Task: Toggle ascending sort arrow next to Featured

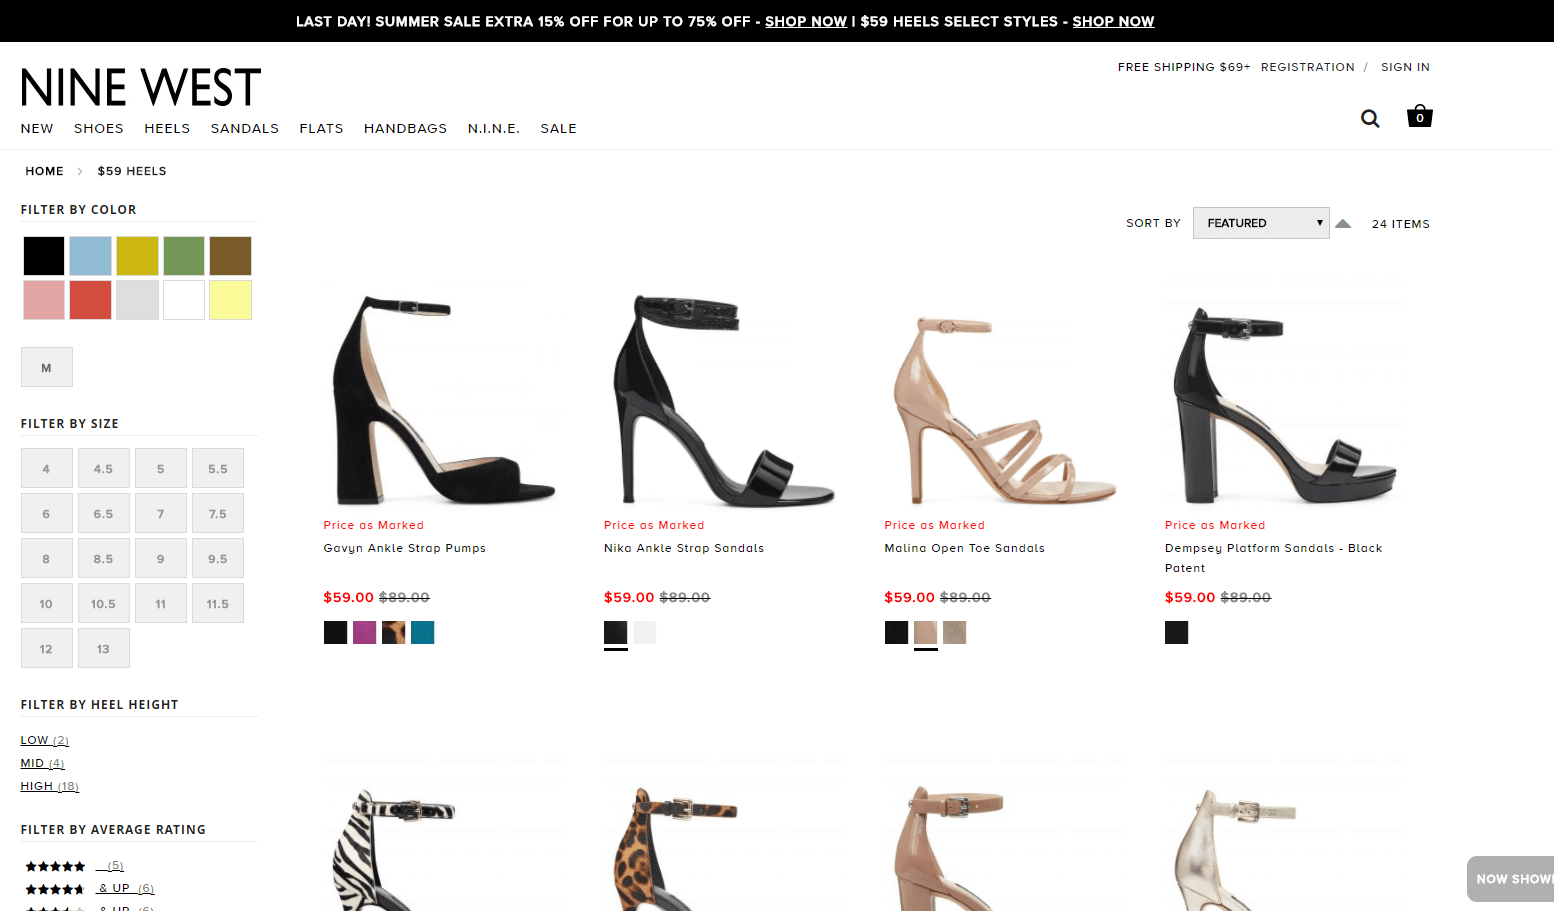Action: (x=1343, y=224)
